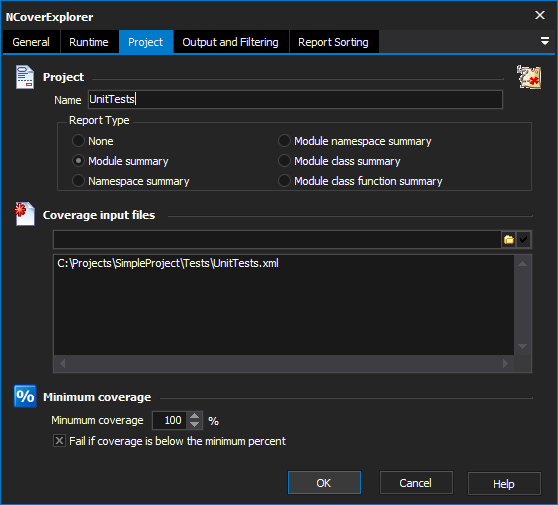
Task: Click the Coverage input files page icon
Action: (x=25, y=214)
